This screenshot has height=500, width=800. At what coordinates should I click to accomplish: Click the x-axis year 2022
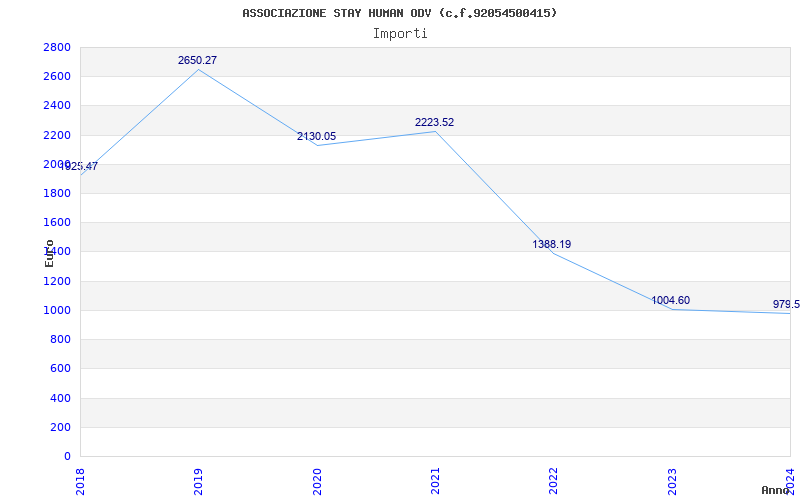click(553, 481)
